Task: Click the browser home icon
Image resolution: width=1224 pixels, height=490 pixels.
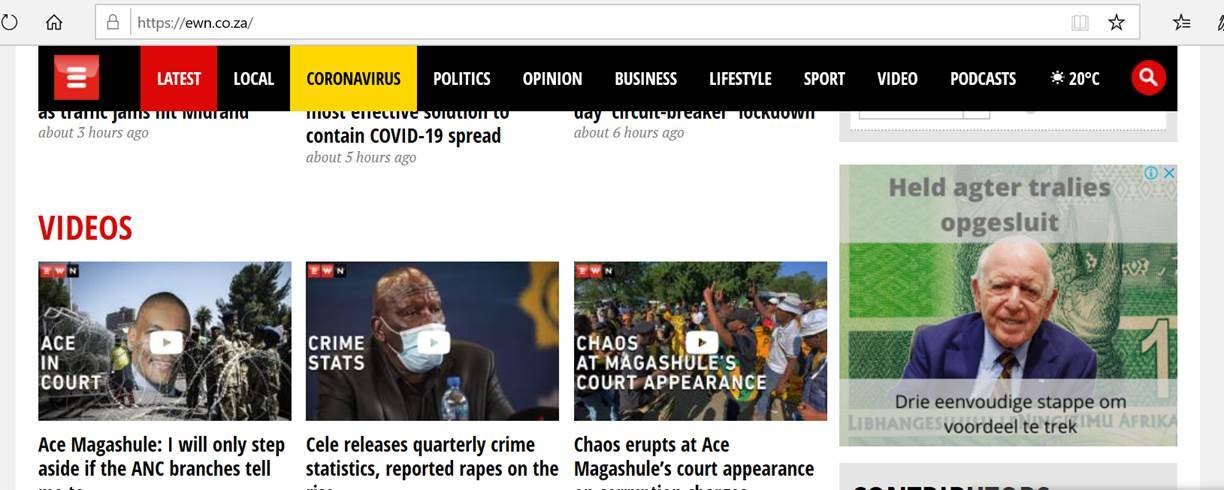Action: 54,22
